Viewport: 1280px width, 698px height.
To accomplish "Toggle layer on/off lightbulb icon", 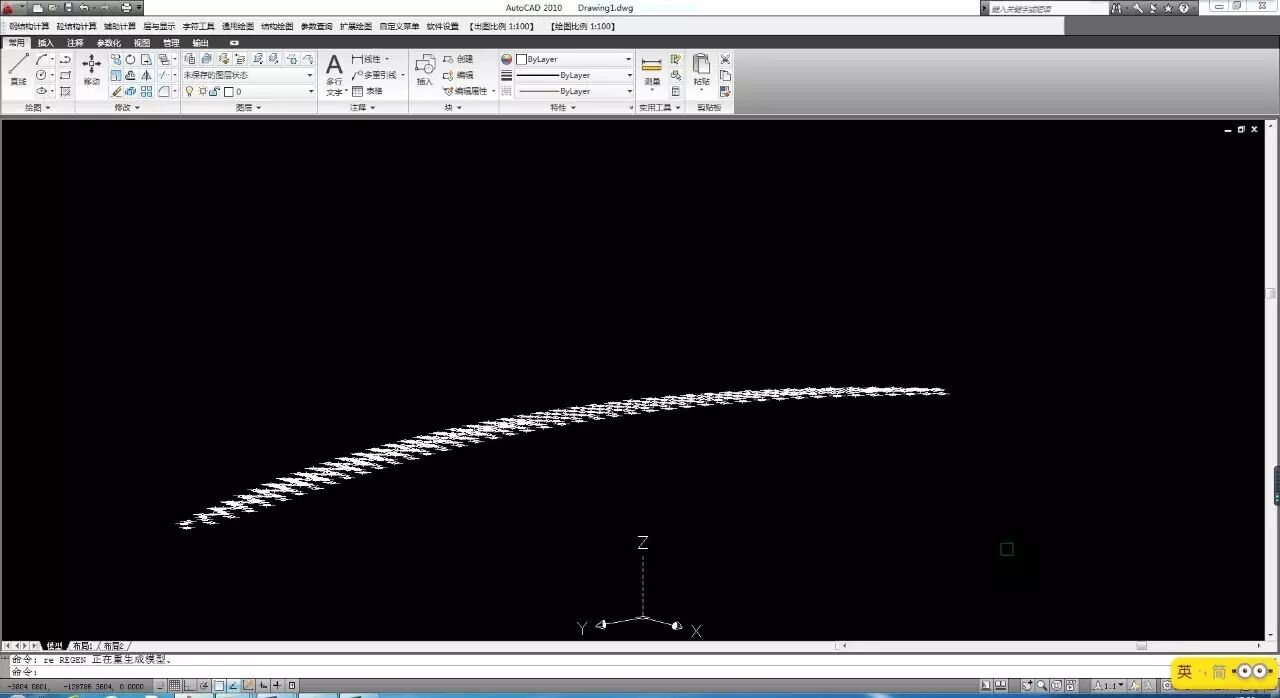I will 189,91.
